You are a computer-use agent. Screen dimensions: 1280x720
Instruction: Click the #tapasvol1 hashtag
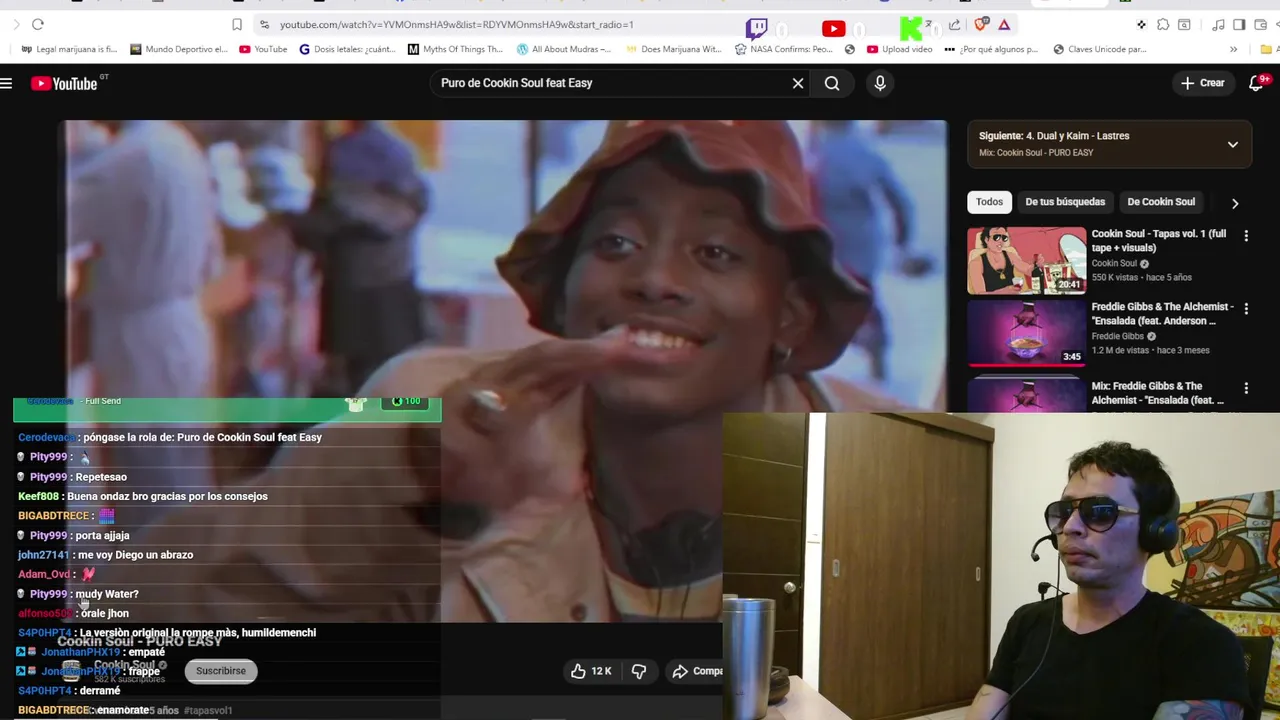point(208,710)
